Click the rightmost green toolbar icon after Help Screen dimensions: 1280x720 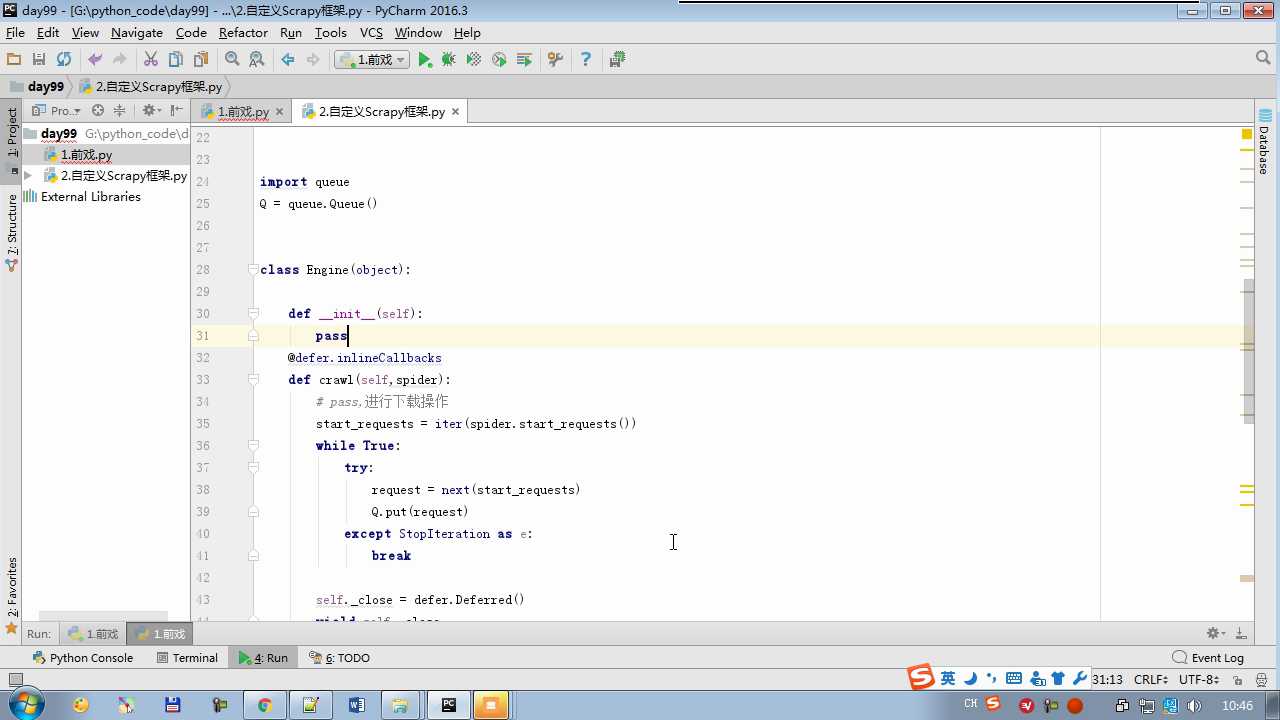point(617,60)
